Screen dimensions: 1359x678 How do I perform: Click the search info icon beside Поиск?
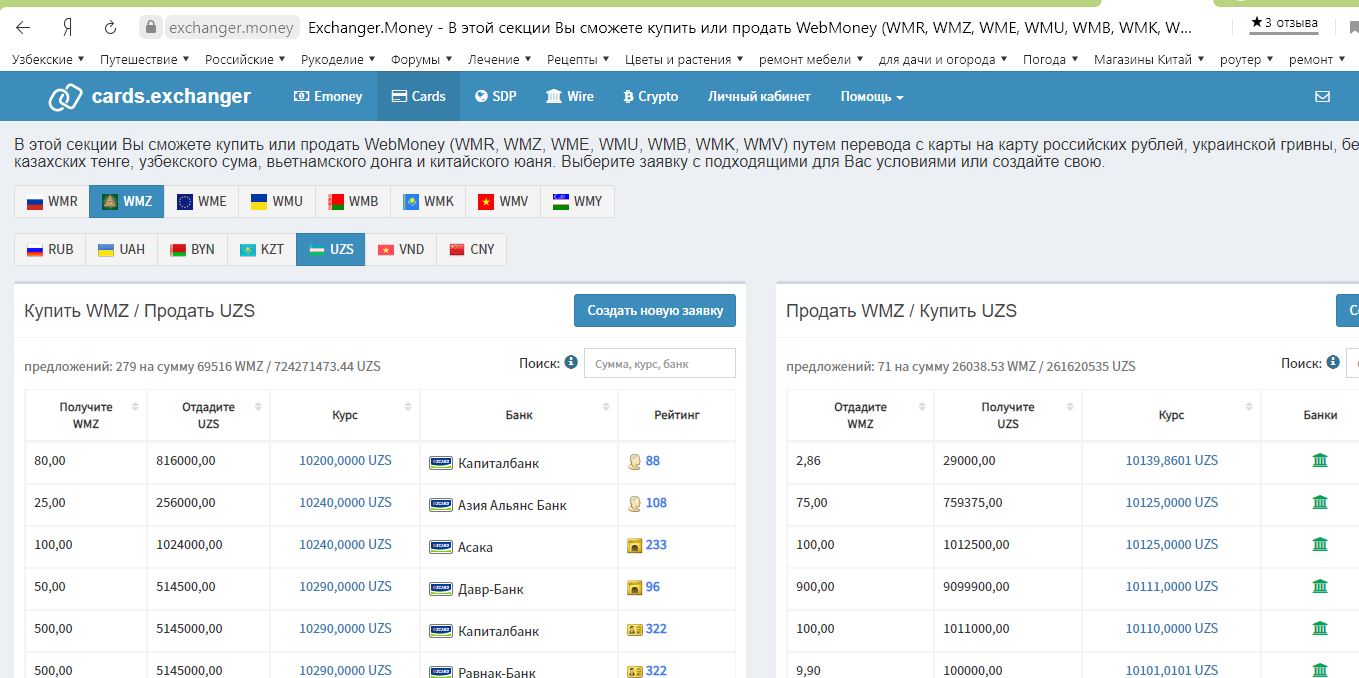571,363
